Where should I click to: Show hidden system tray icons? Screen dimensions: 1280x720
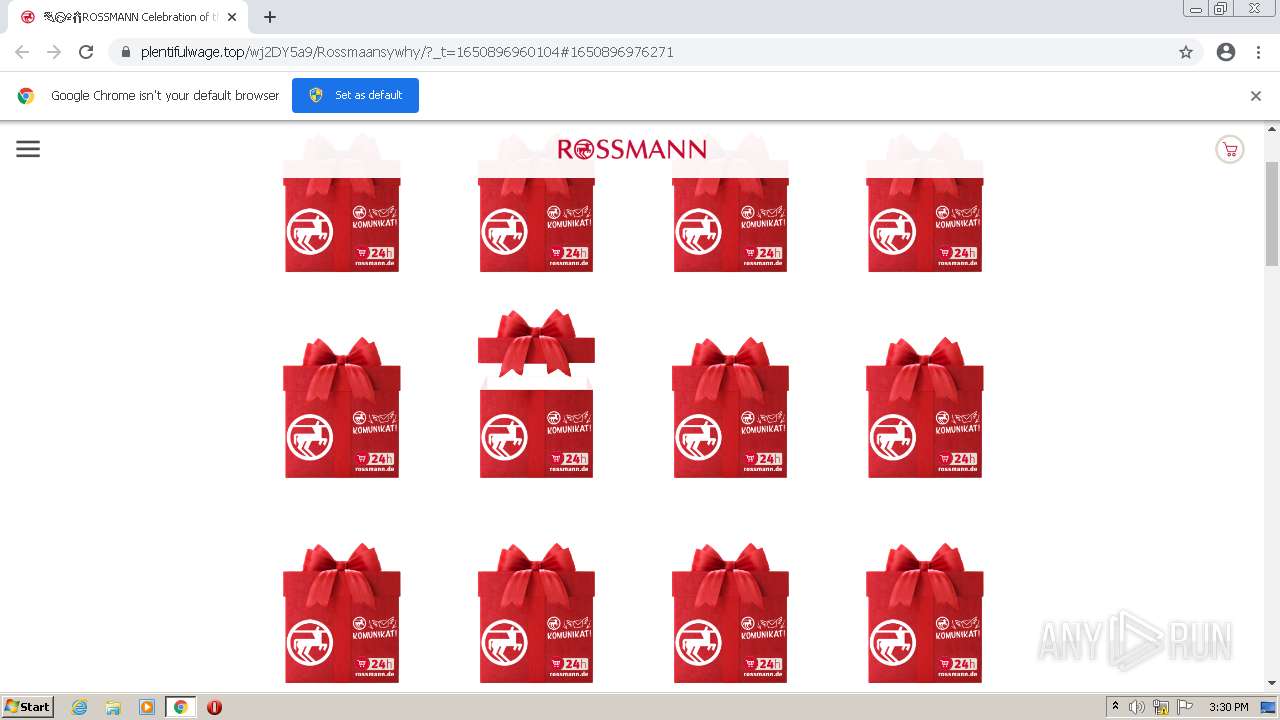pos(1115,707)
